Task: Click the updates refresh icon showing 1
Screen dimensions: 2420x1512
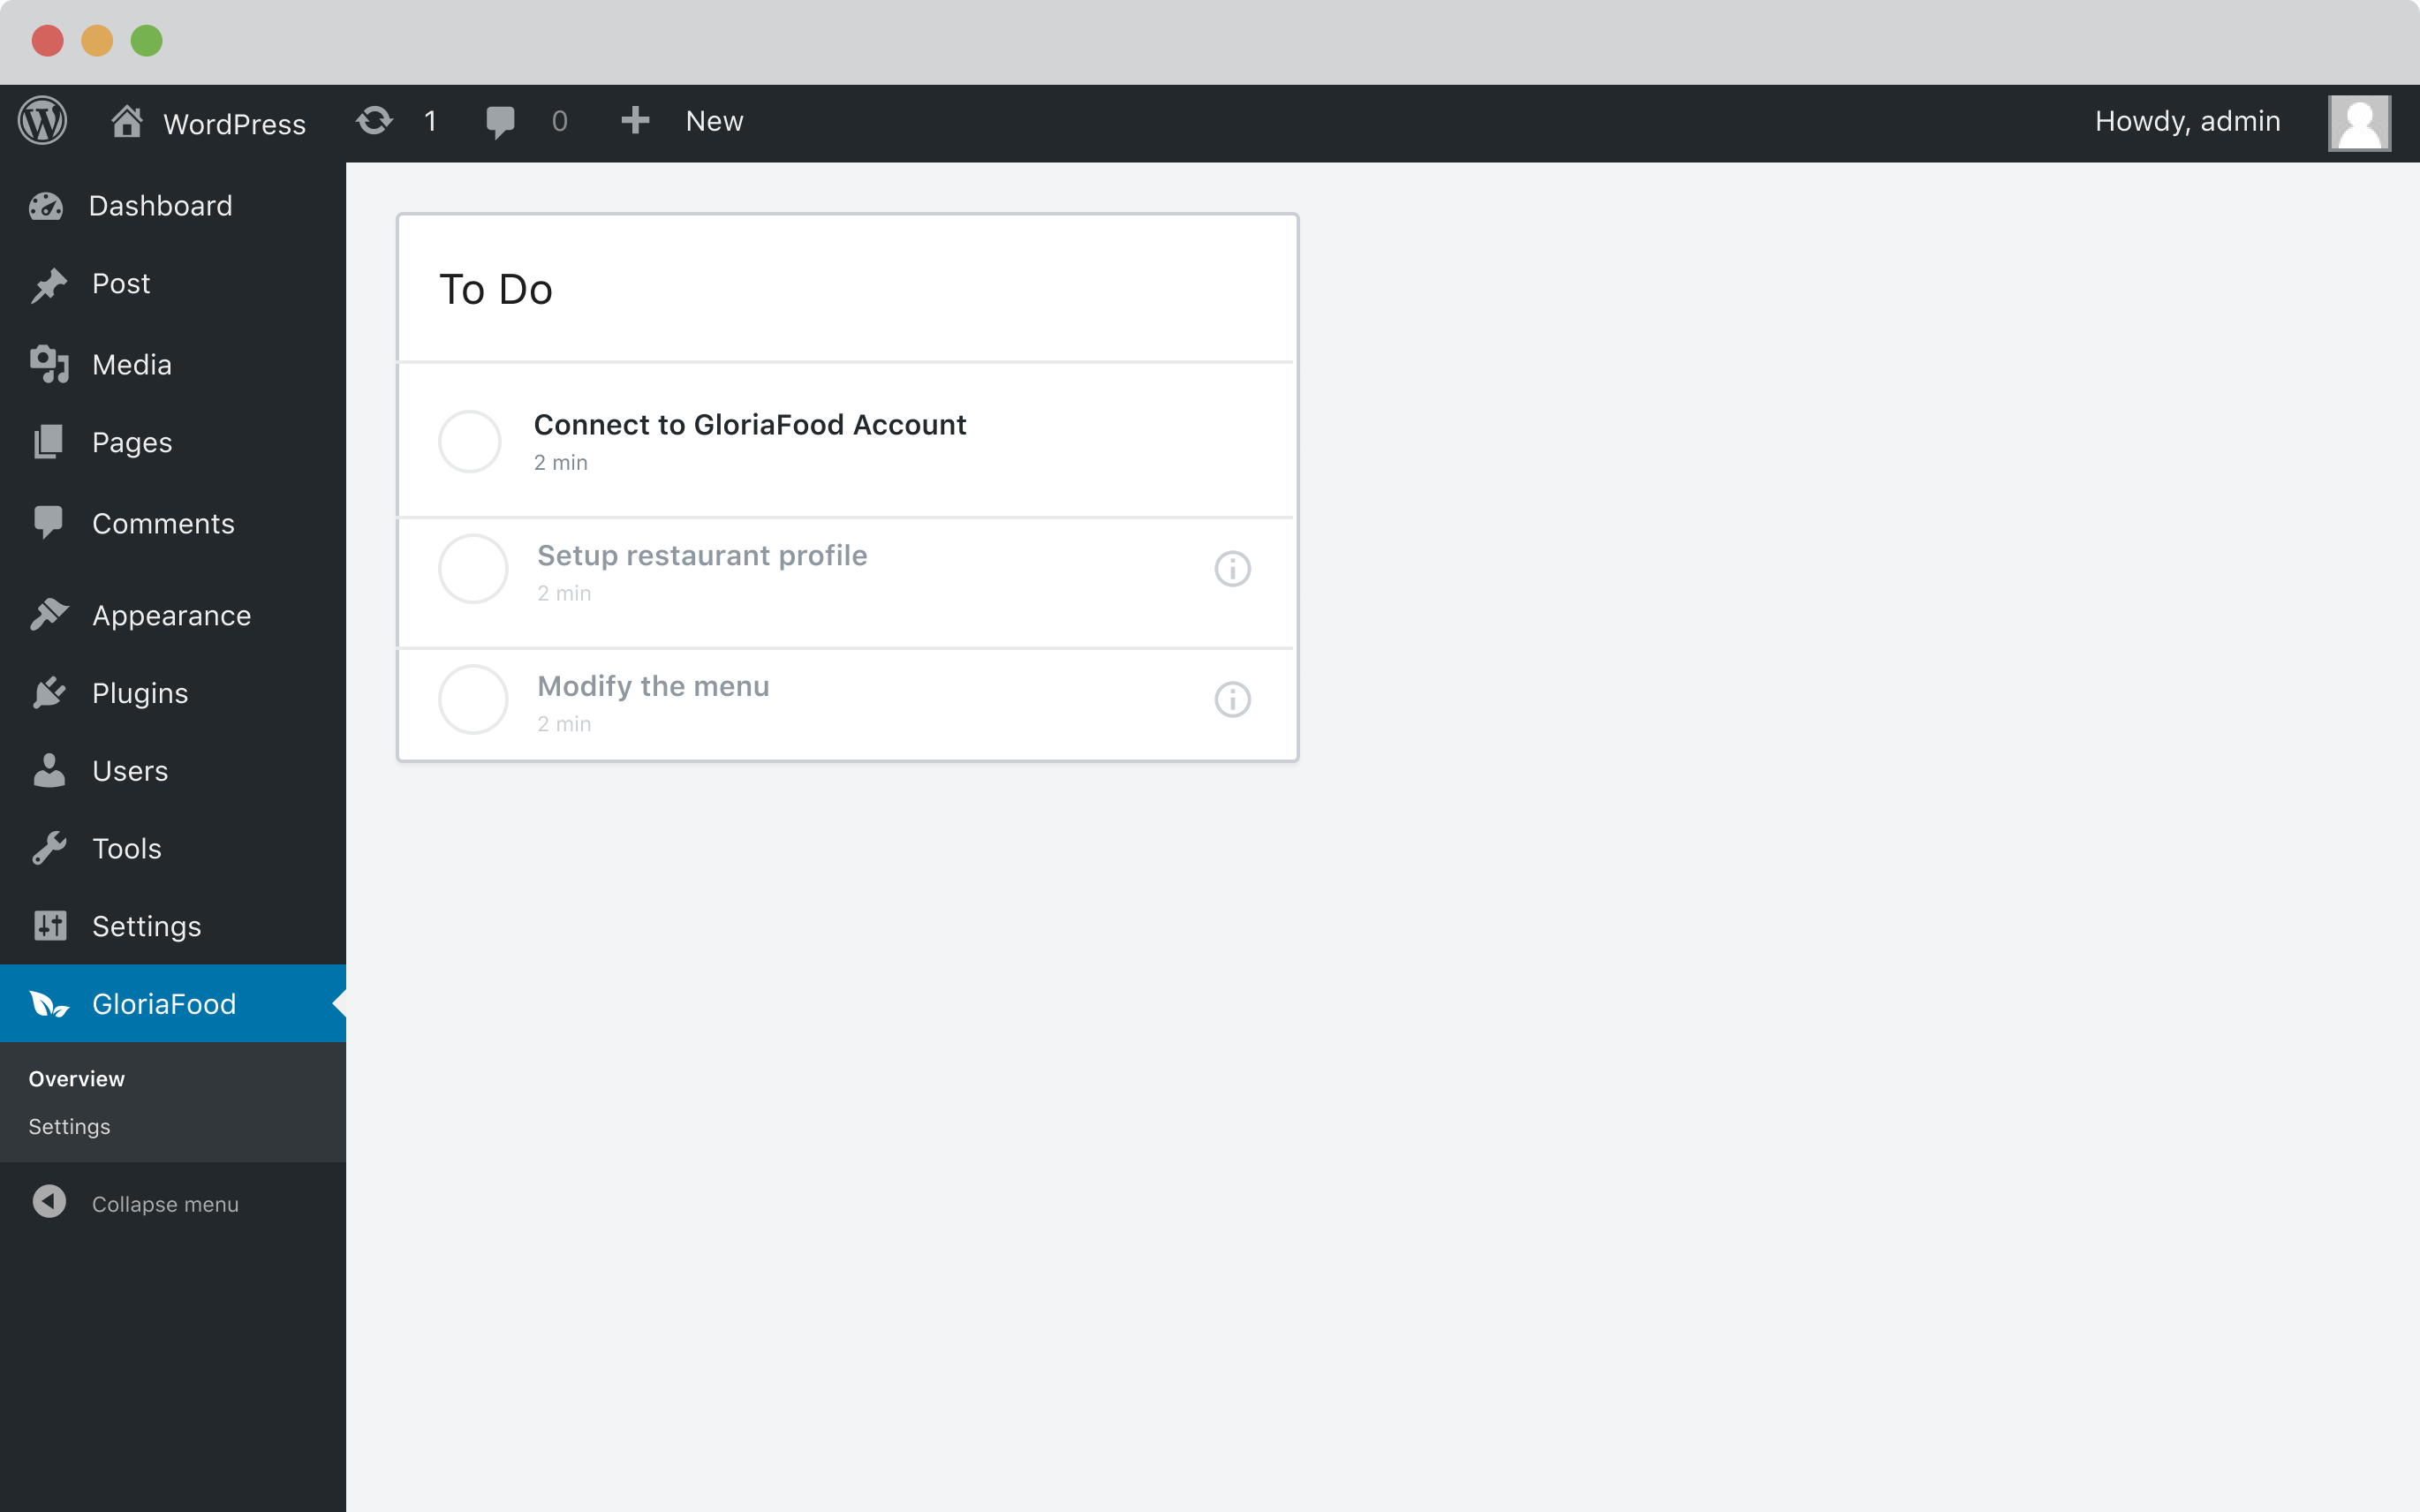Action: pyautogui.click(x=374, y=120)
